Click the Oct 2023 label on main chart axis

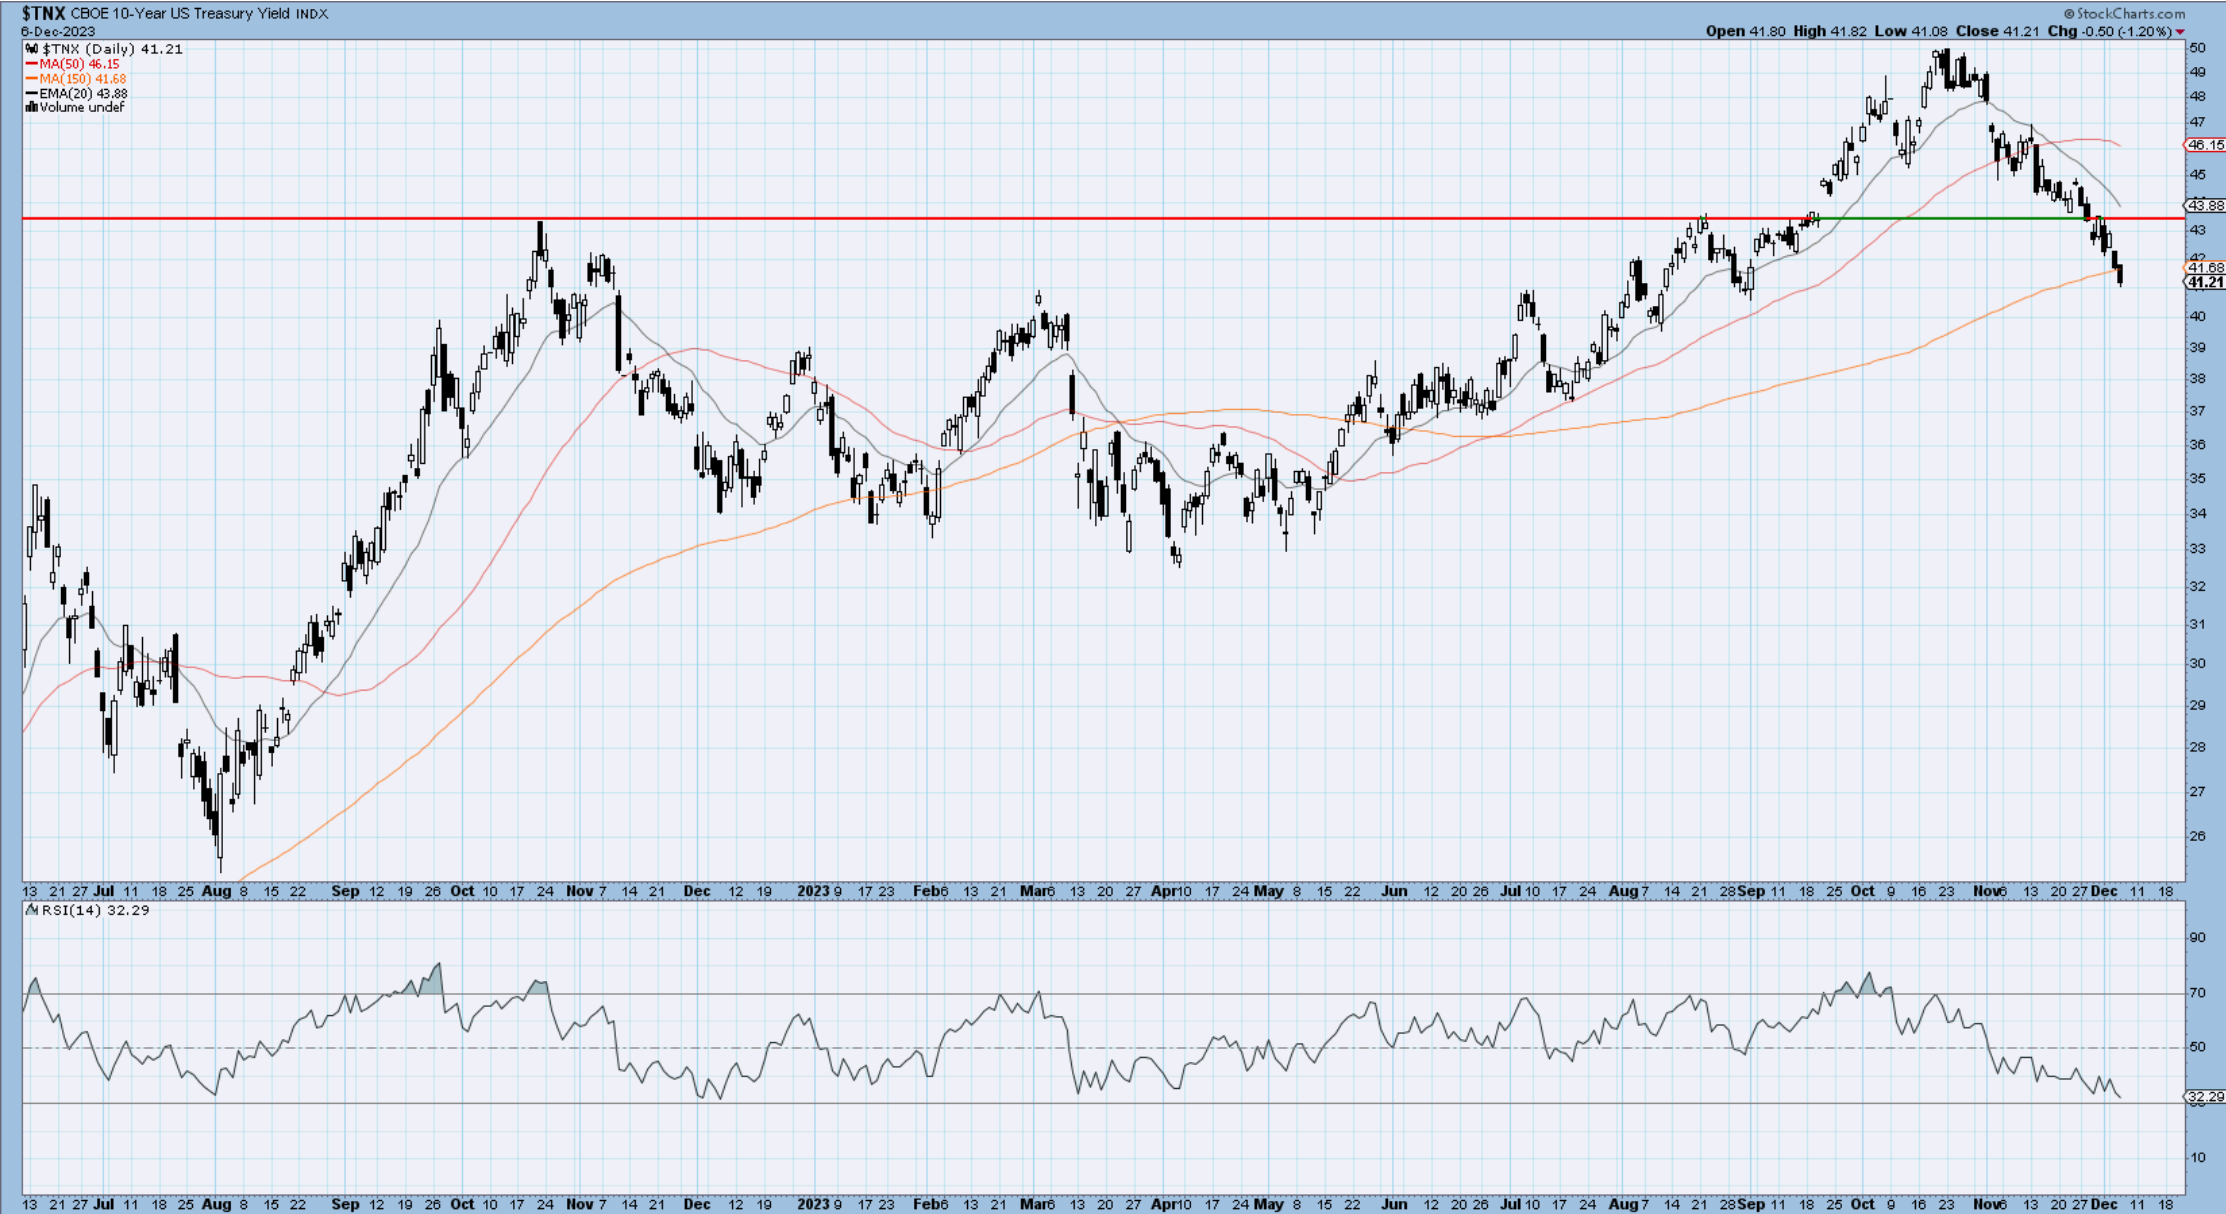click(x=1862, y=891)
